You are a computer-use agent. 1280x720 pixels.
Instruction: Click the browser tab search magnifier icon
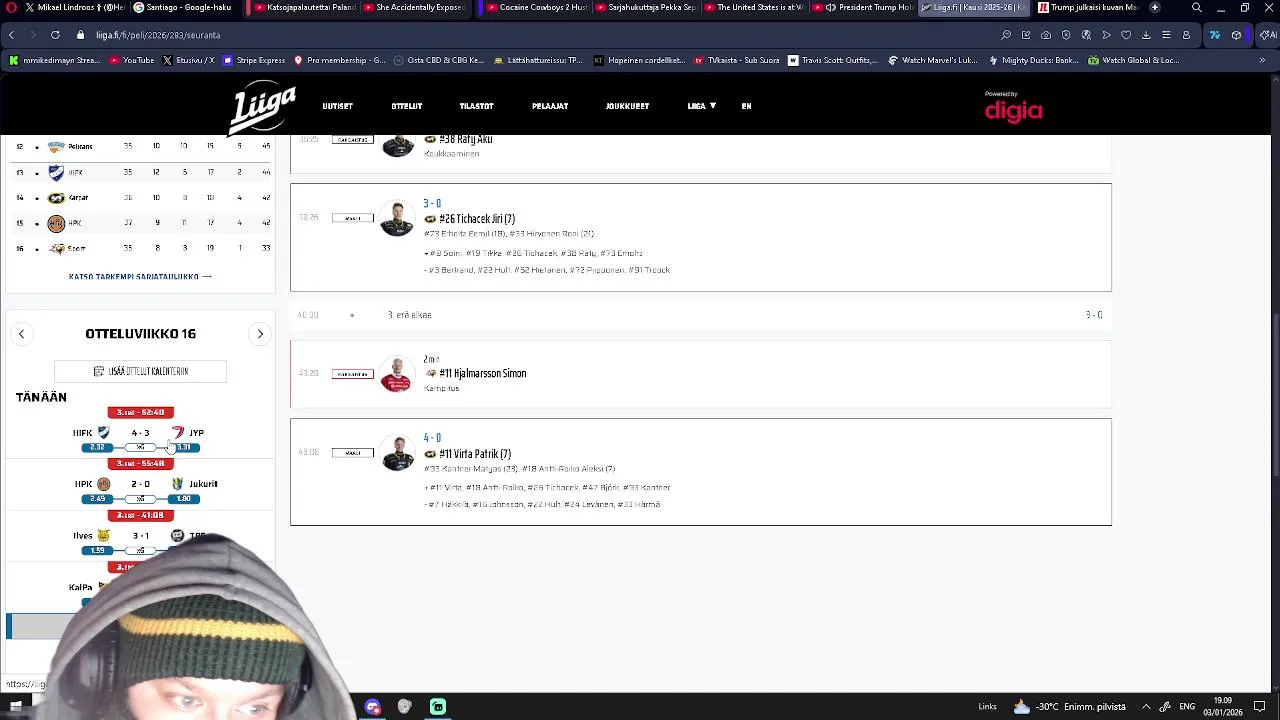click(x=1196, y=7)
